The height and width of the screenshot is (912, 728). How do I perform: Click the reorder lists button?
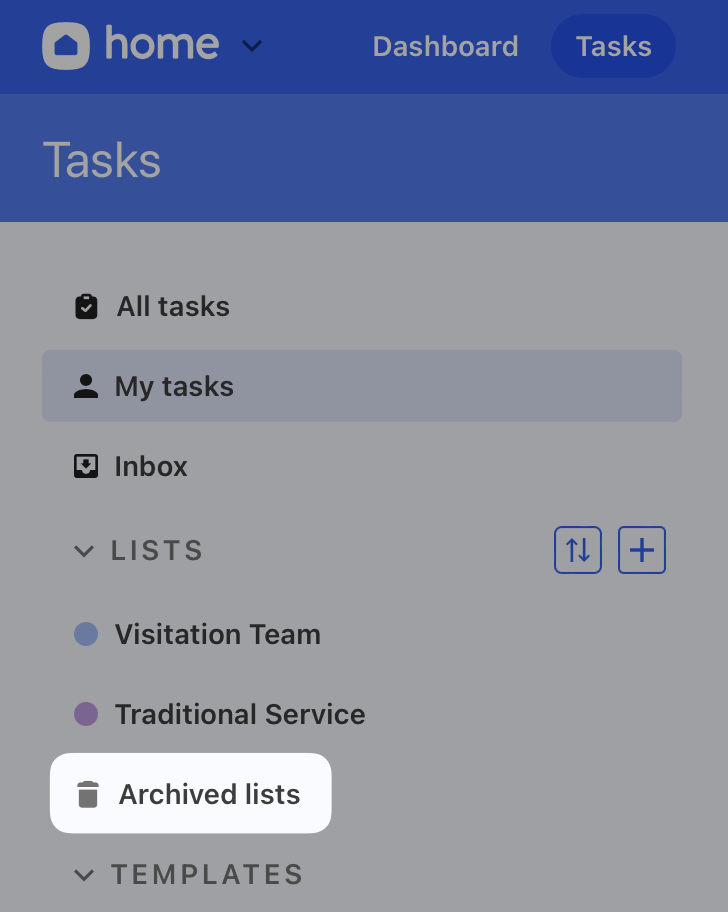[x=578, y=550]
